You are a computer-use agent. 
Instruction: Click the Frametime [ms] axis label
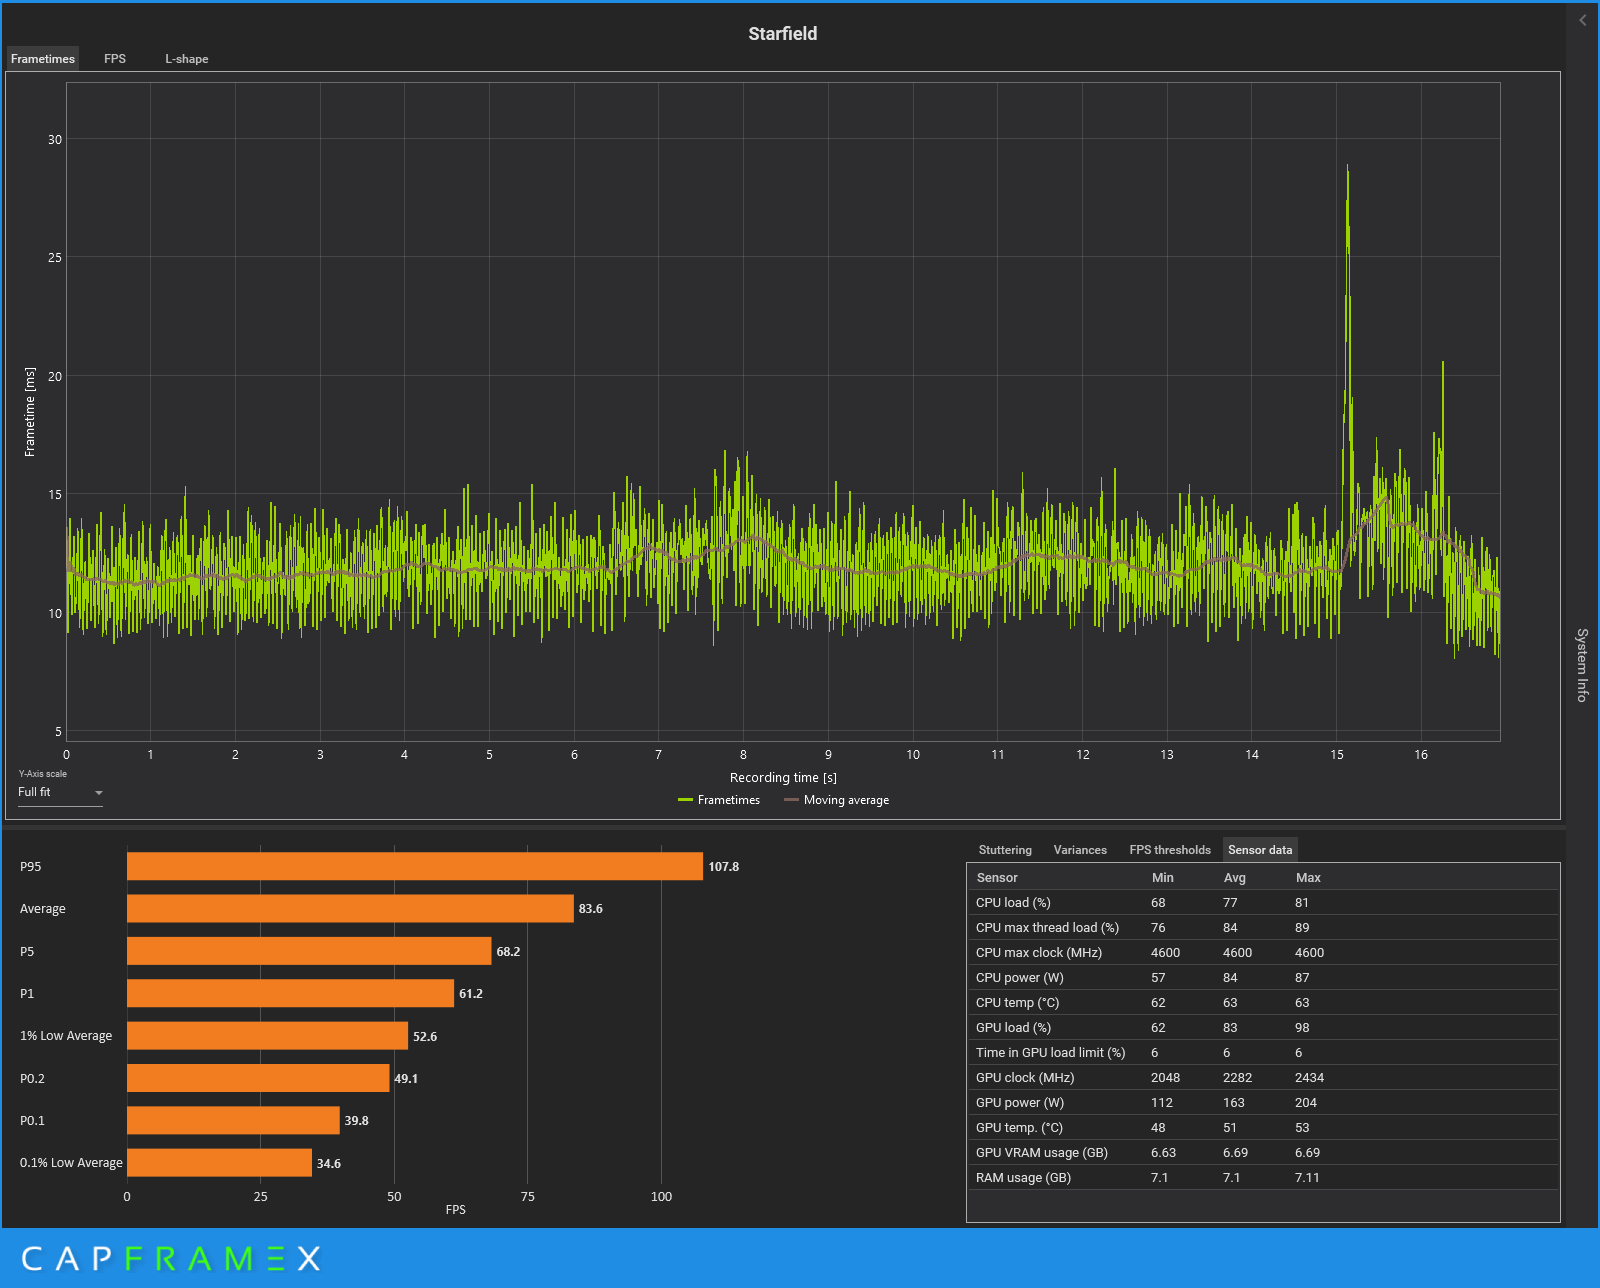click(30, 412)
